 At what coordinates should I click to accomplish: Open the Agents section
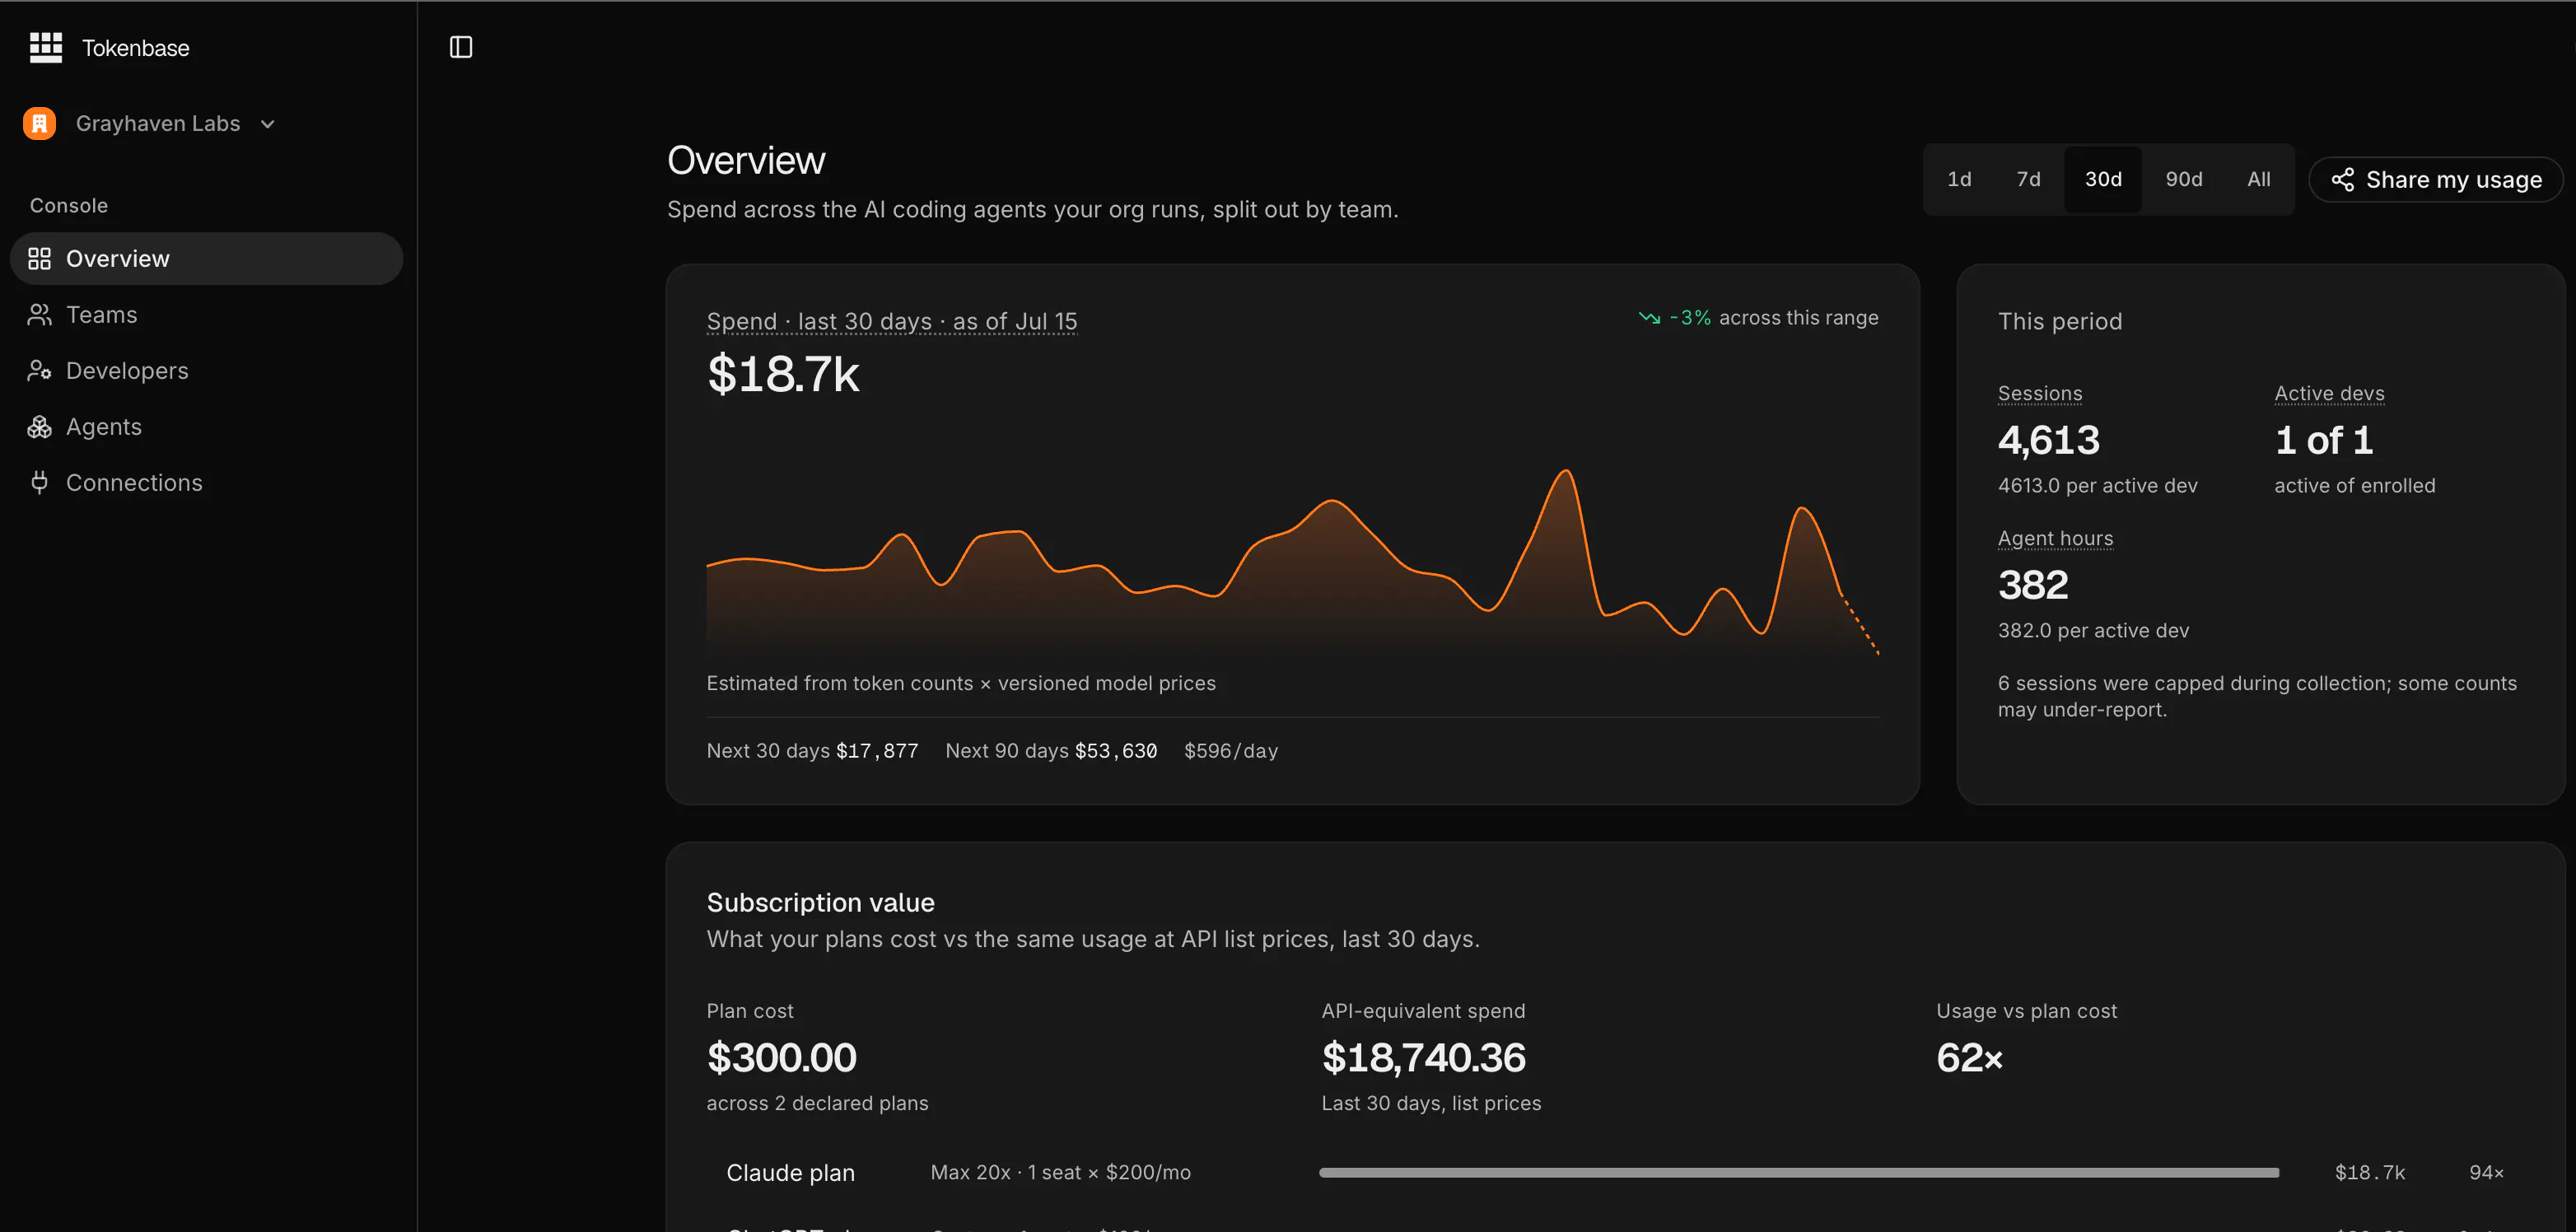click(206, 427)
